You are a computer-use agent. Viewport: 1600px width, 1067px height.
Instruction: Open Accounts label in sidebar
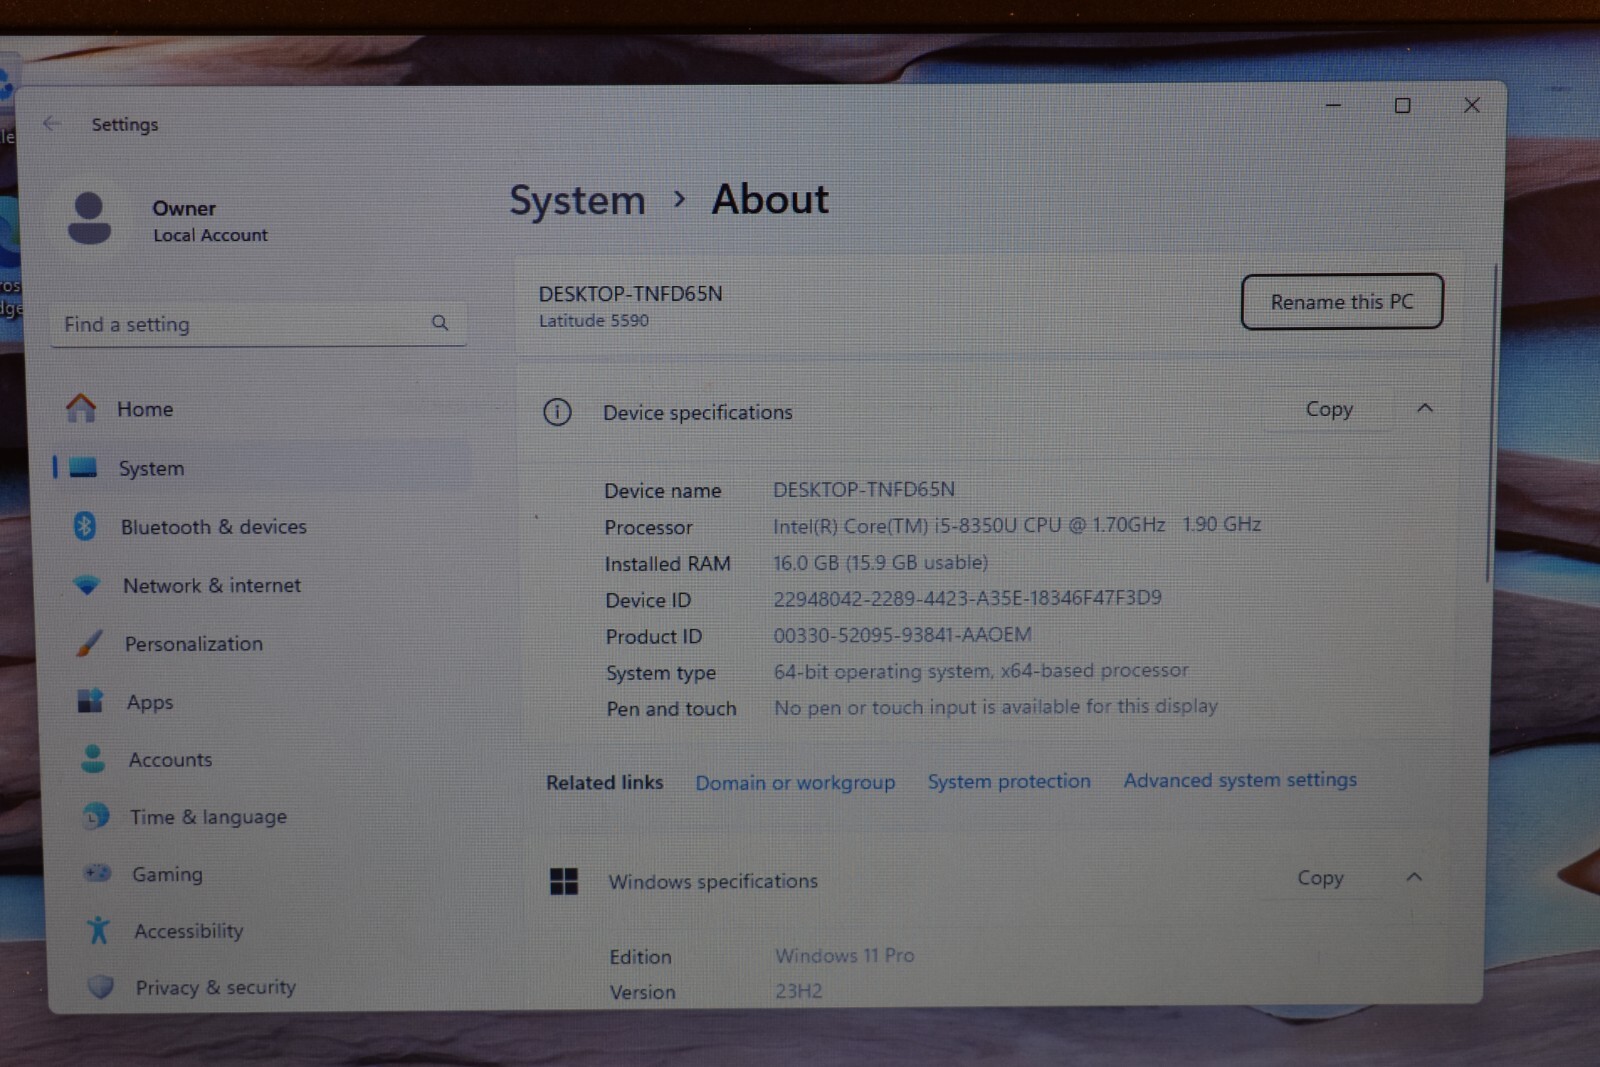[170, 760]
